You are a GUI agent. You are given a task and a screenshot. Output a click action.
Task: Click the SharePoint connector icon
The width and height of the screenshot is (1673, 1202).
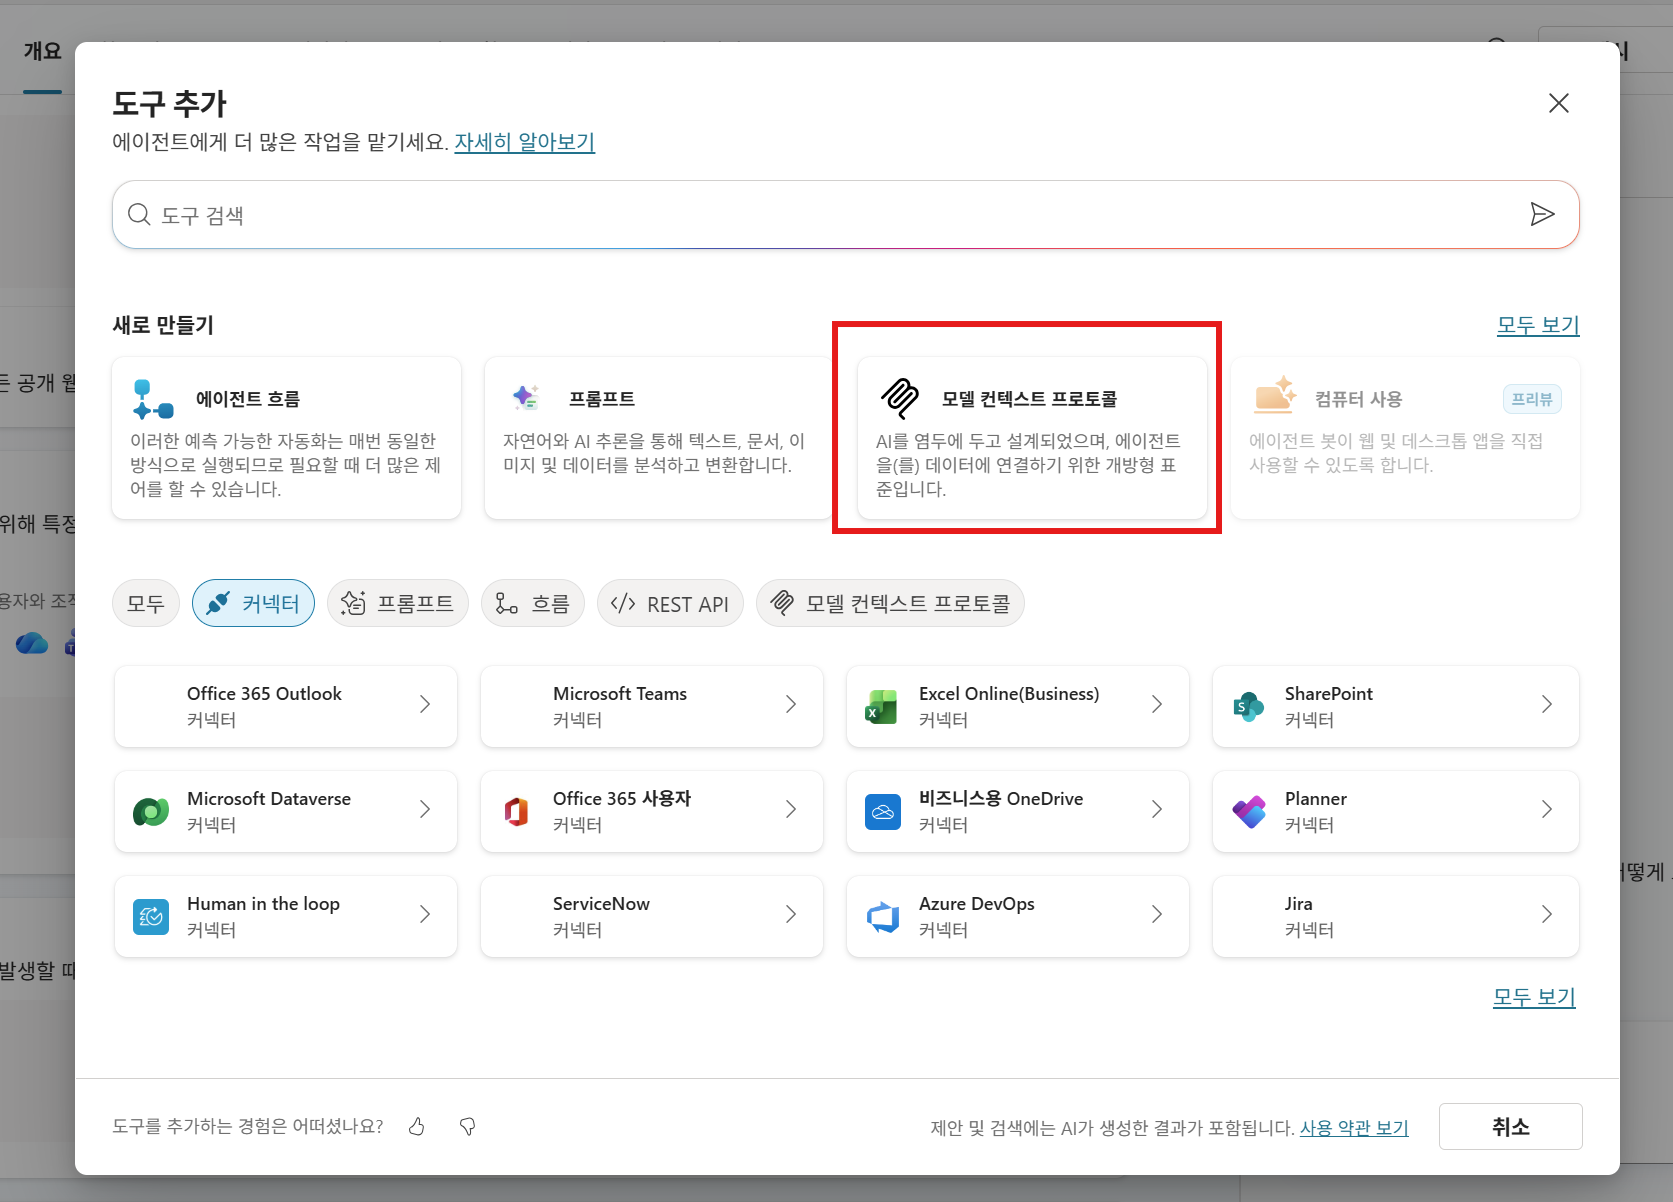[1248, 706]
